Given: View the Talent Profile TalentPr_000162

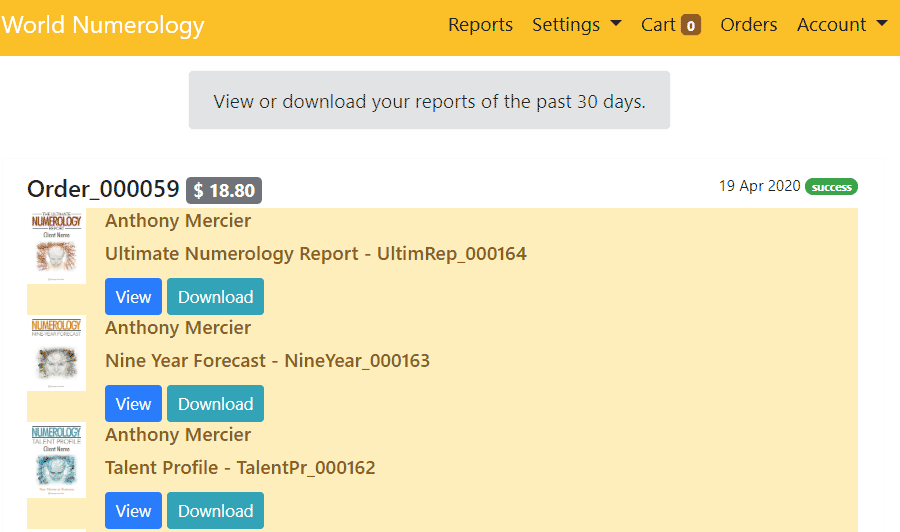Looking at the screenshot, I should pyautogui.click(x=133, y=510).
